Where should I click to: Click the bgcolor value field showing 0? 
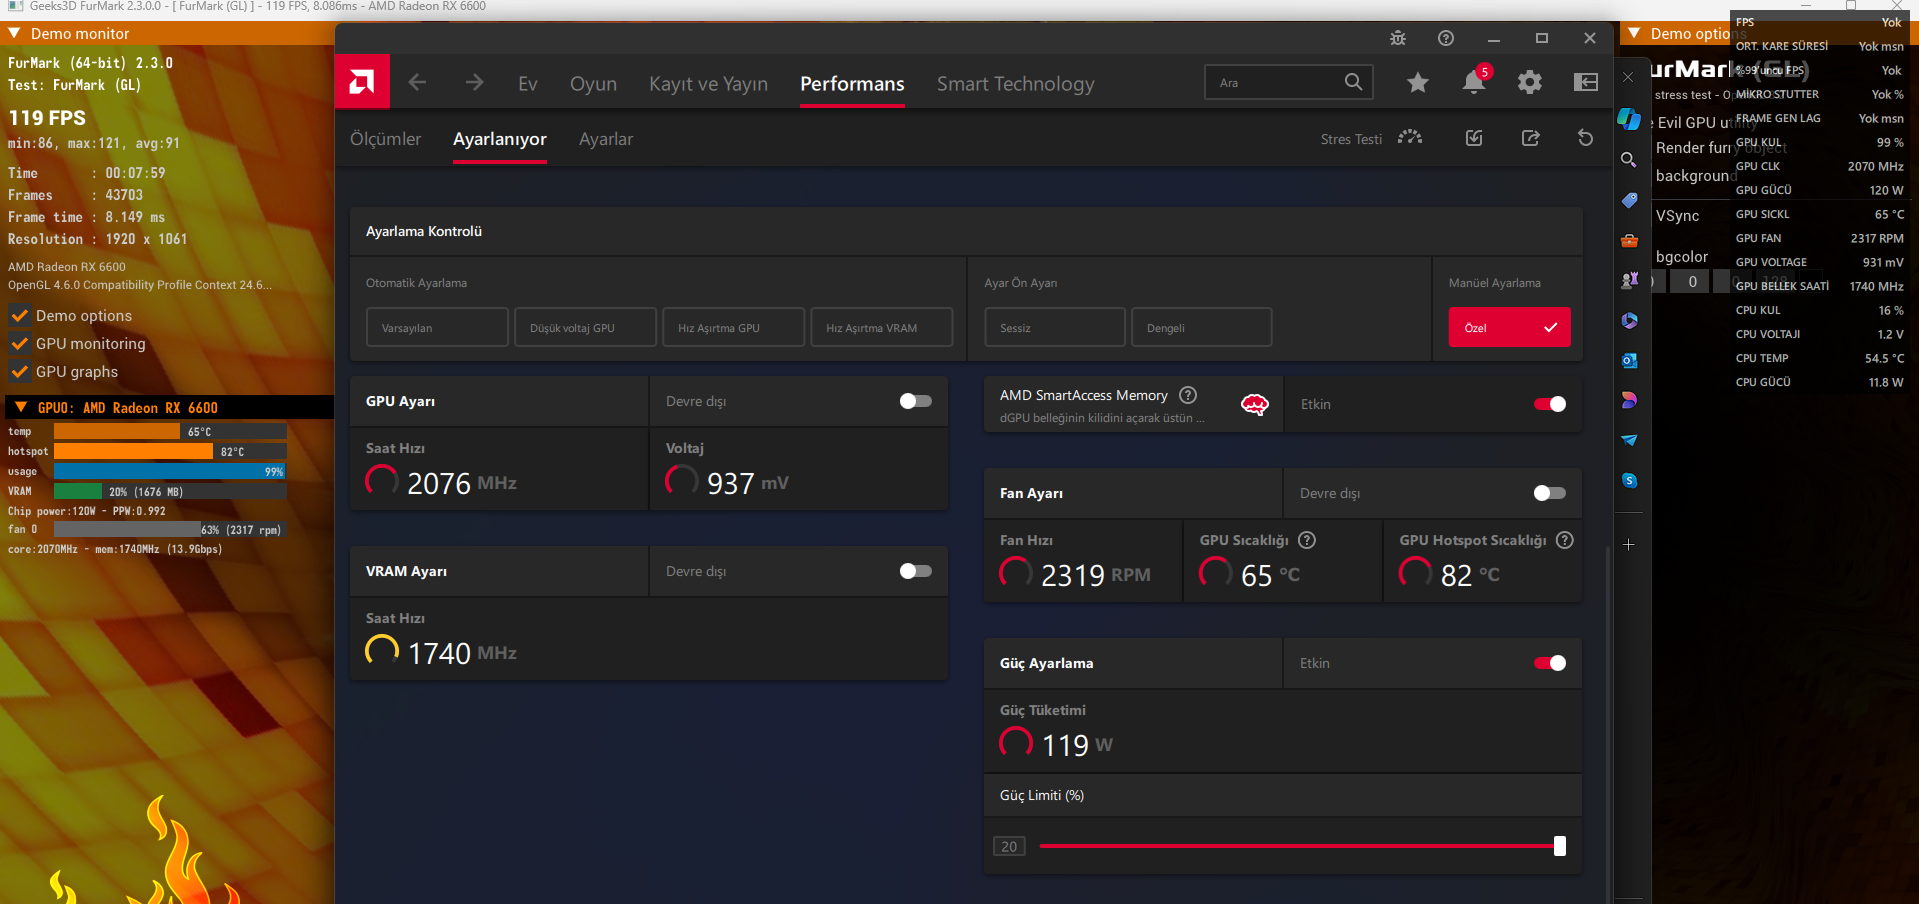coord(1692,282)
